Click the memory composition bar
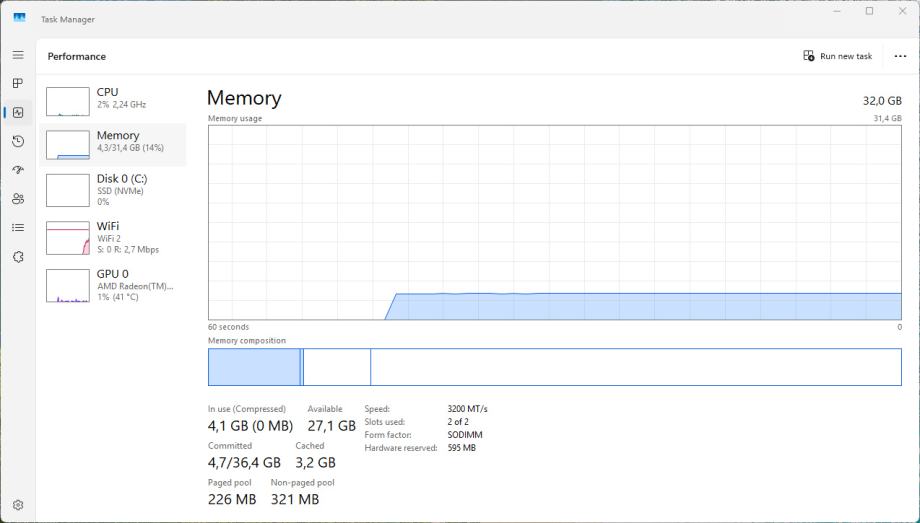 (554, 367)
